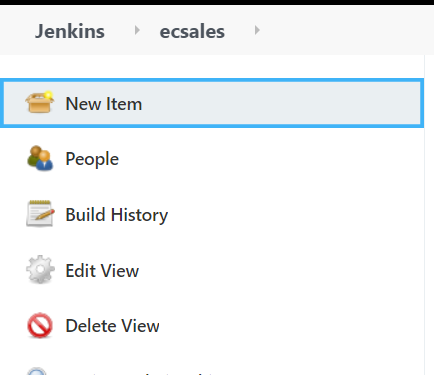Open the ecsales breadcrumb link

tap(192, 32)
